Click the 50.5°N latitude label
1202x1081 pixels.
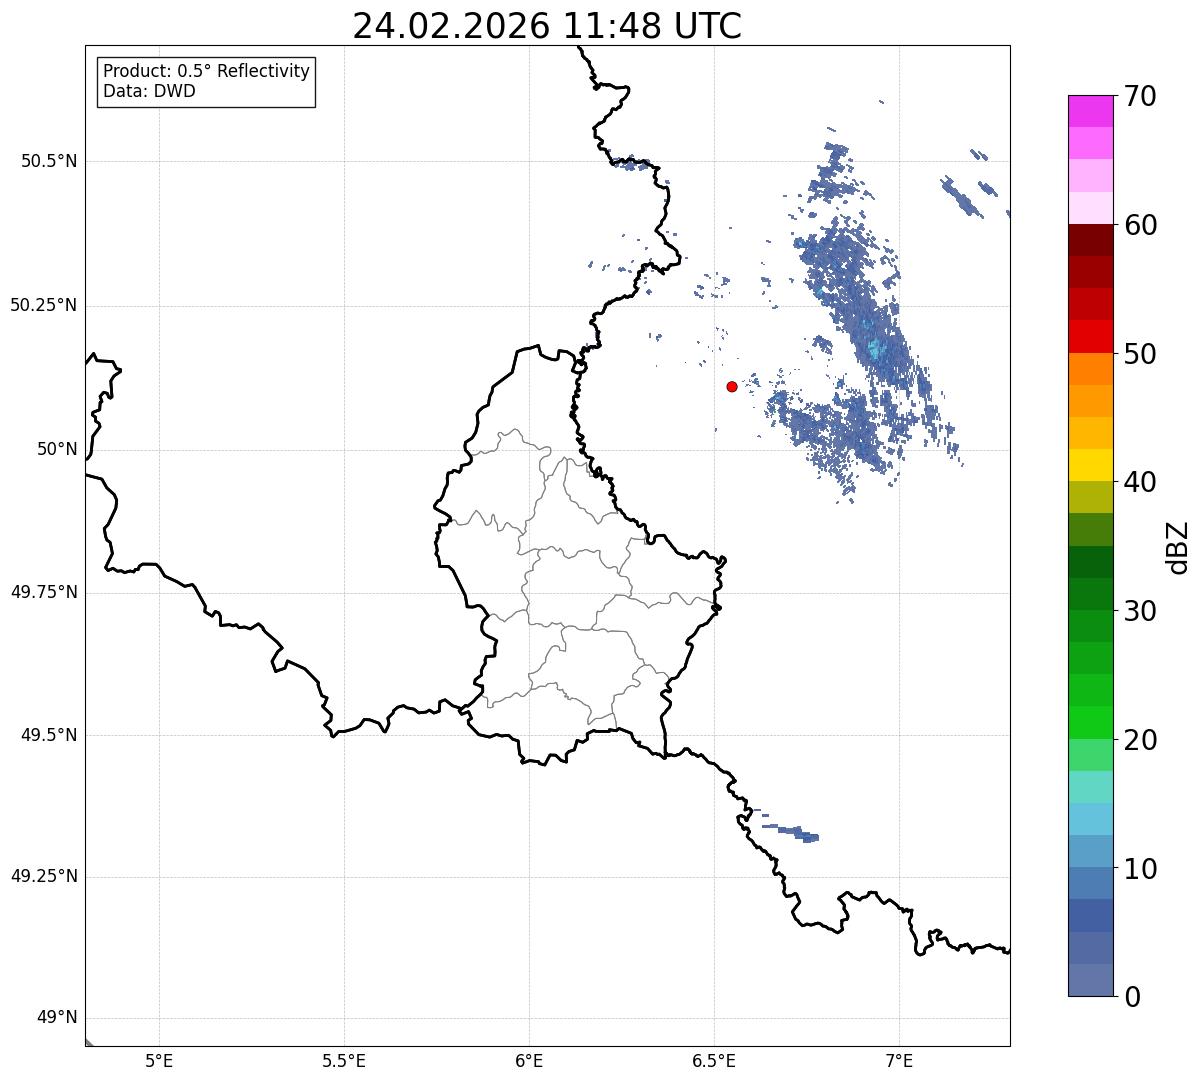pyautogui.click(x=49, y=161)
